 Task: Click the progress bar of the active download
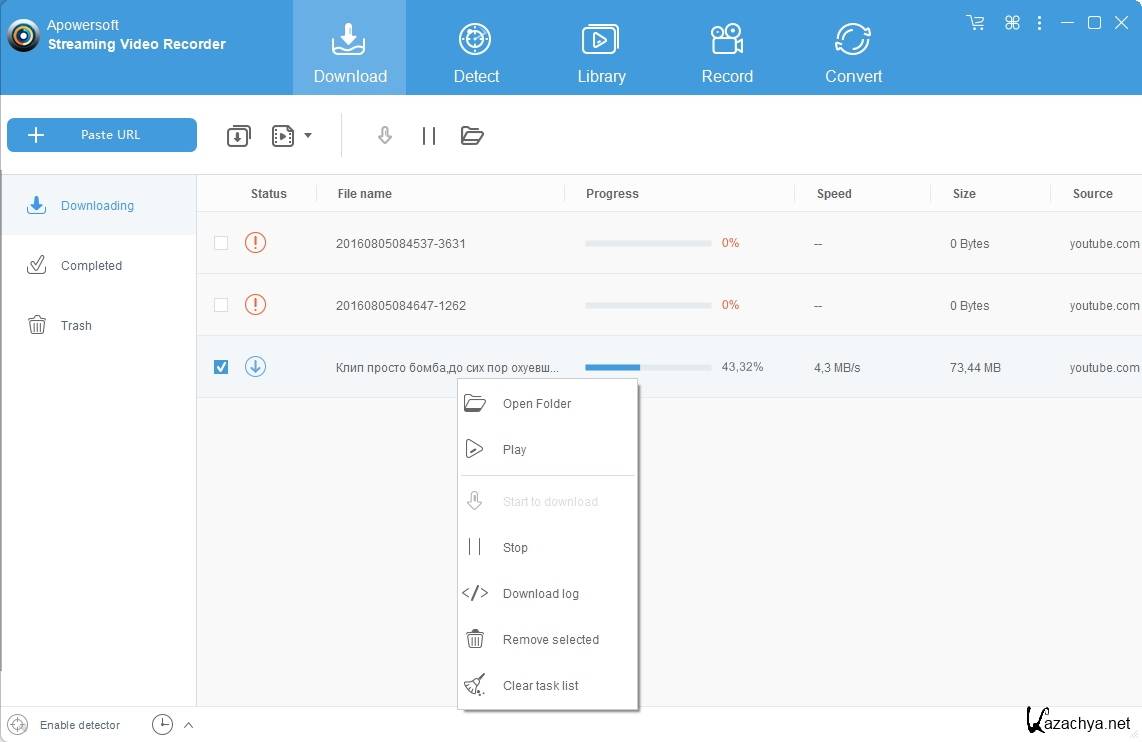point(648,368)
